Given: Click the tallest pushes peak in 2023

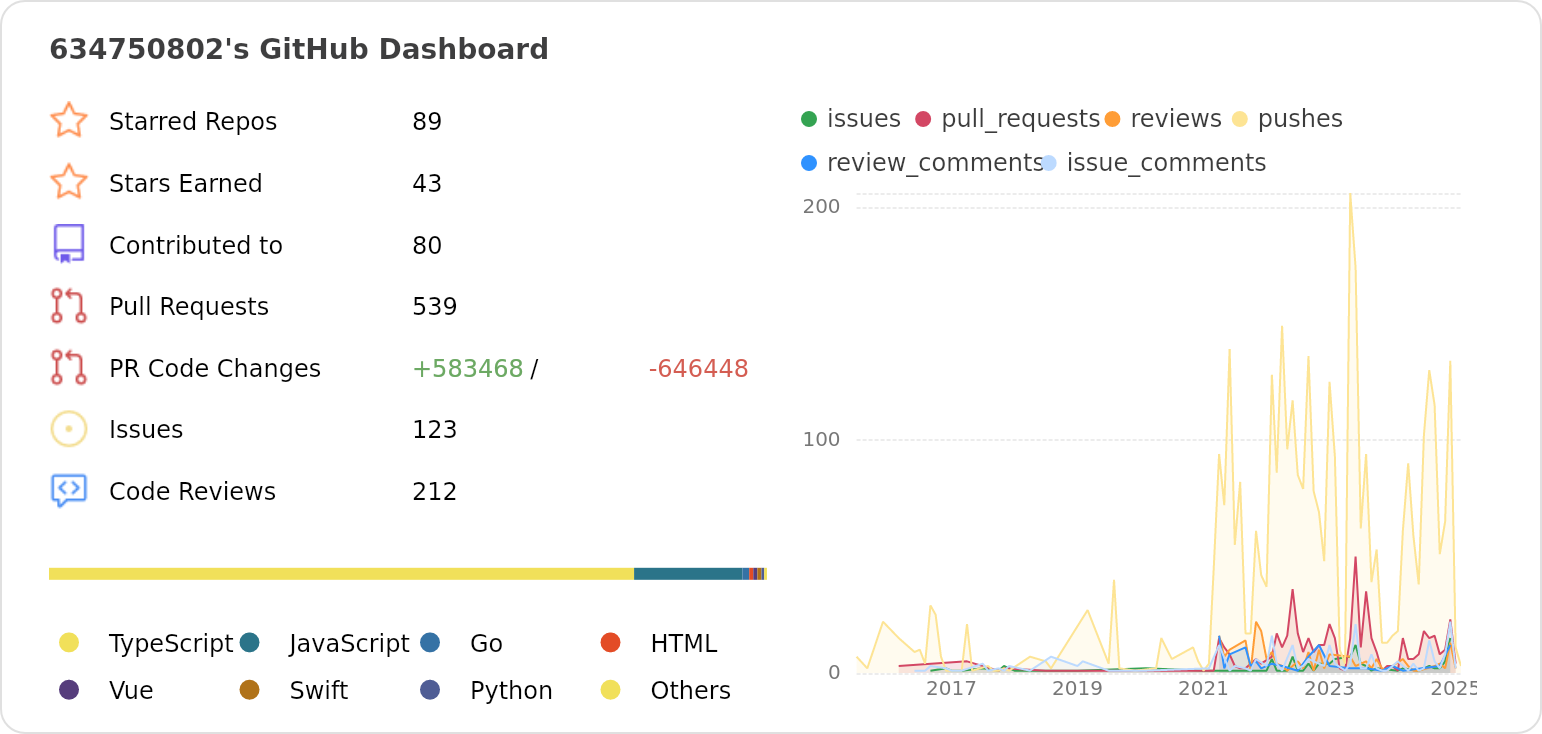Looking at the screenshot, I should 1350,196.
